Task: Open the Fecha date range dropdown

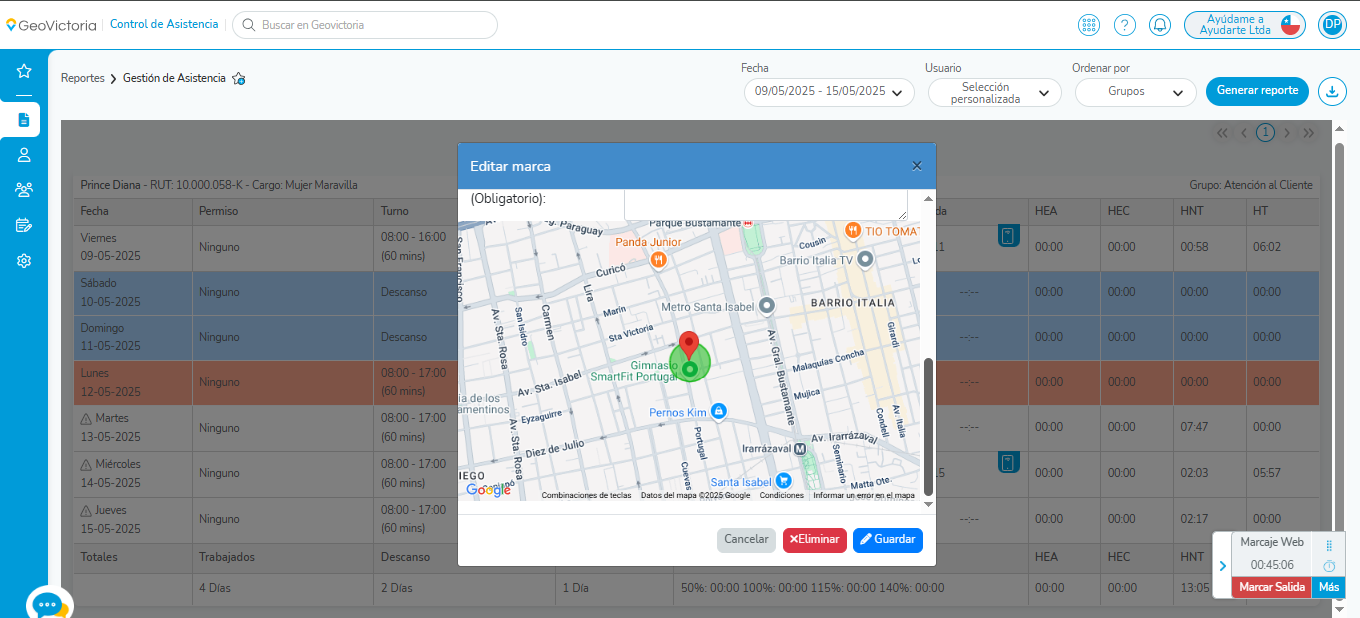Action: point(829,92)
